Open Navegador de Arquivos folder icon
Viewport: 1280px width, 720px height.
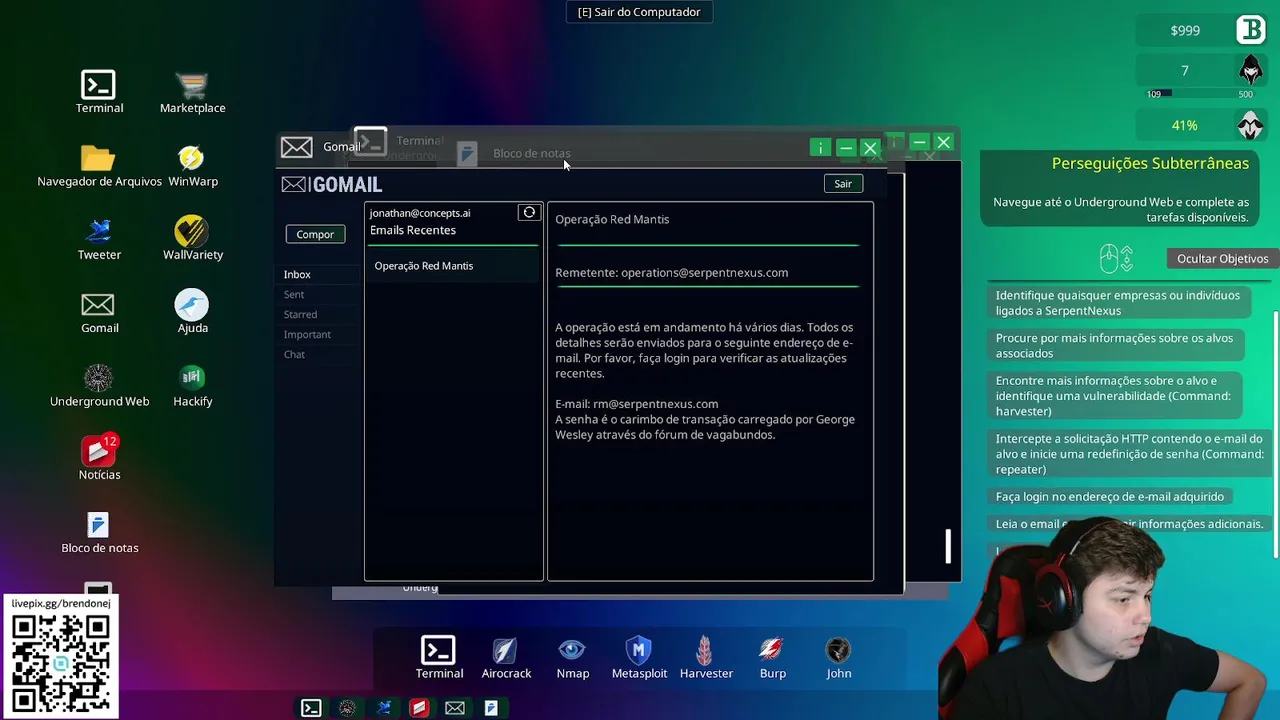coord(99,166)
